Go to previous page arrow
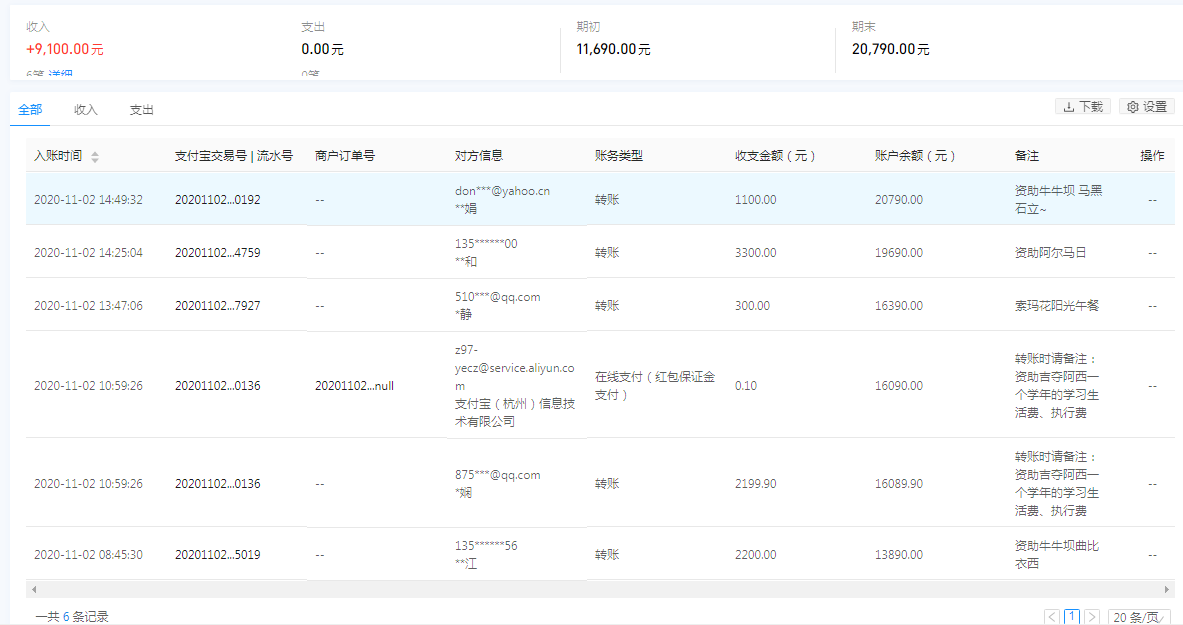Screen dimensions: 1183x625 1052,617
